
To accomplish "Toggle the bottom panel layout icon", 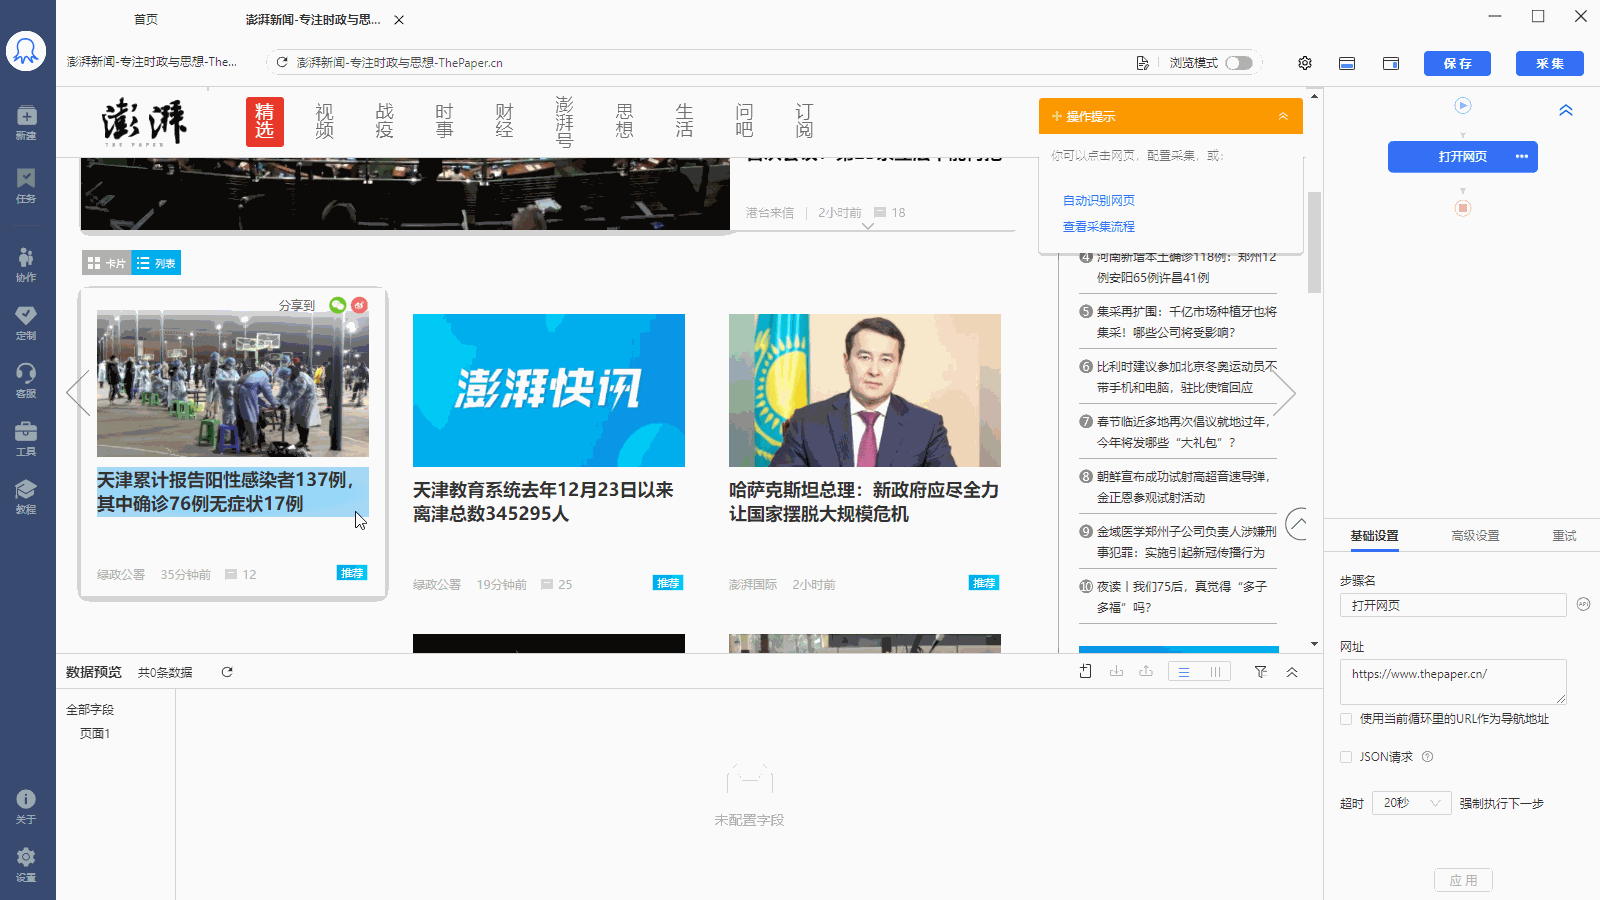I will click(1347, 63).
